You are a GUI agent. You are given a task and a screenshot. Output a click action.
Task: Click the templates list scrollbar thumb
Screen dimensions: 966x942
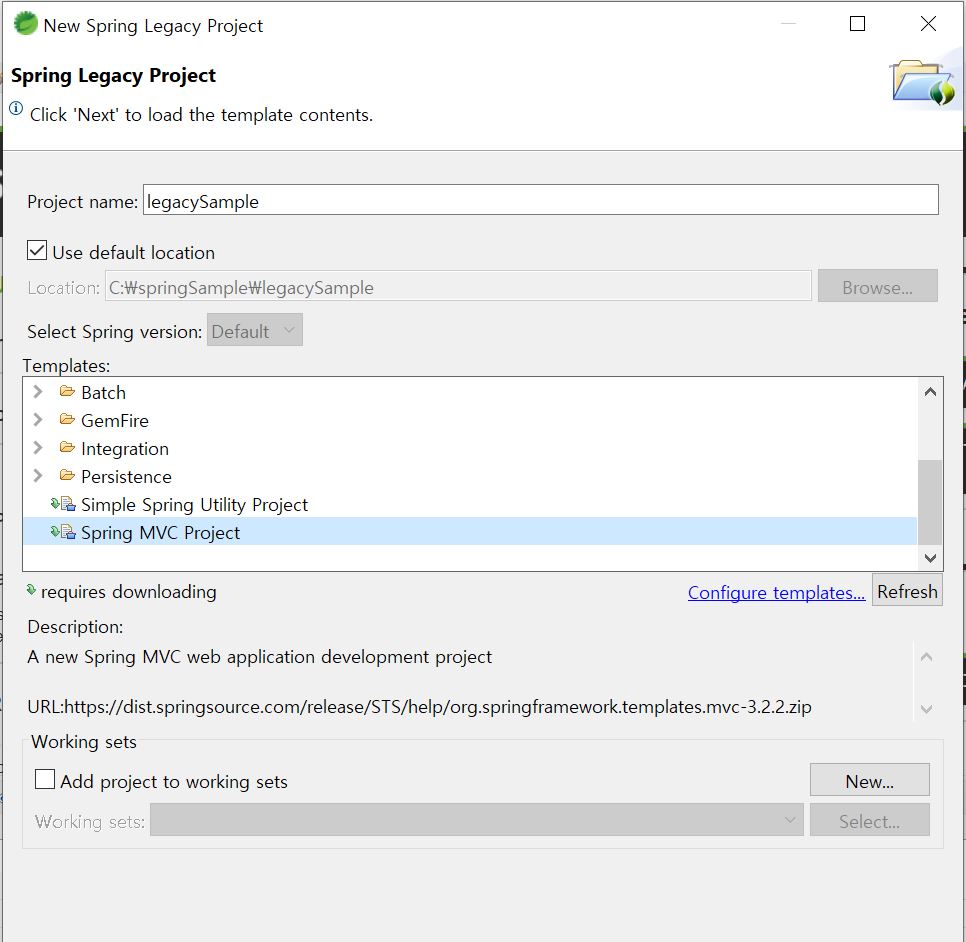click(930, 501)
